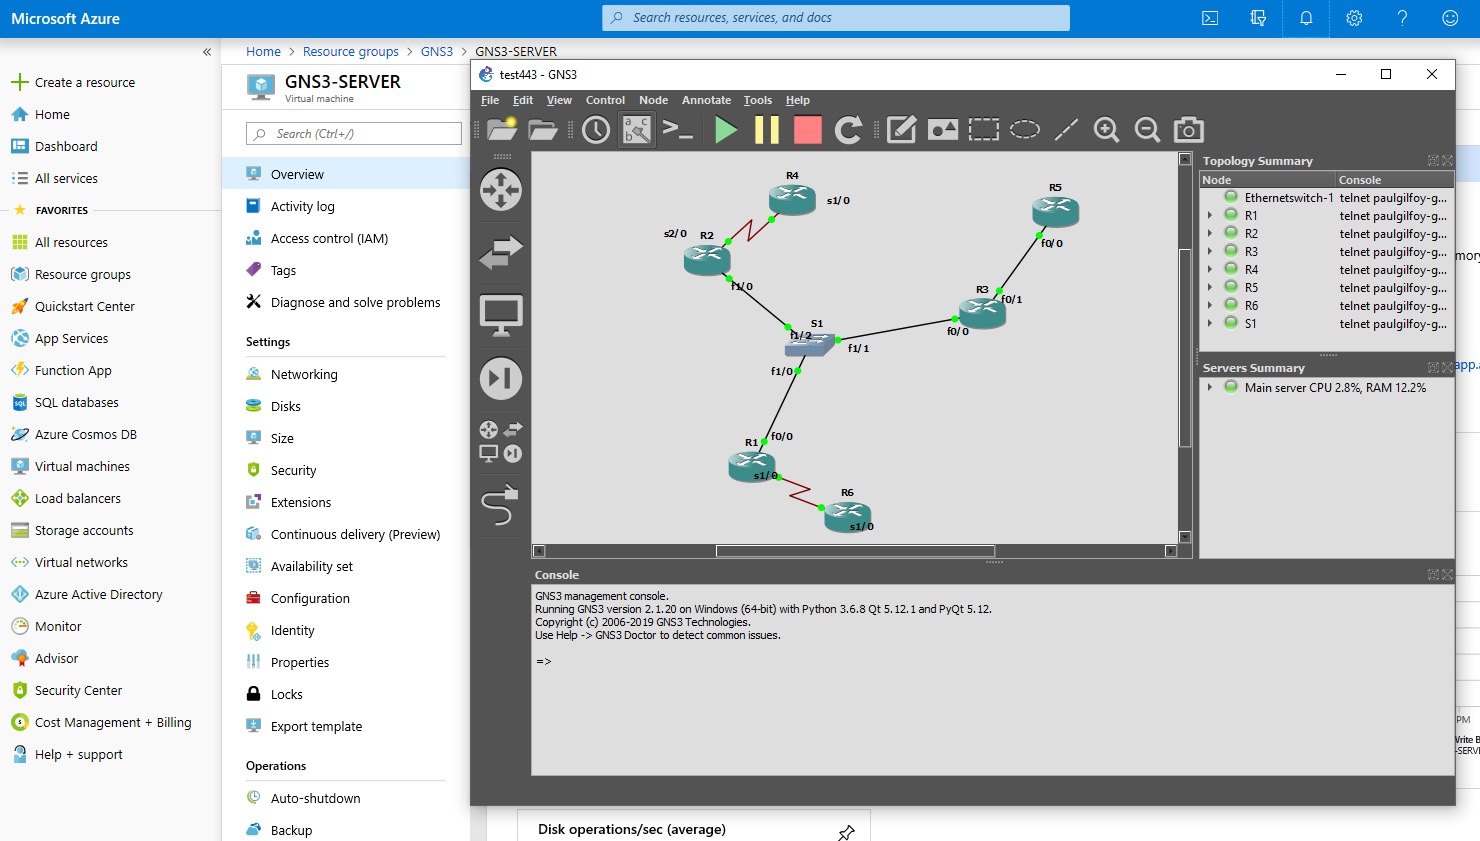Screen dimensions: 1480x841
Task: Open Auto-shutdown under Operations
Action: [316, 798]
